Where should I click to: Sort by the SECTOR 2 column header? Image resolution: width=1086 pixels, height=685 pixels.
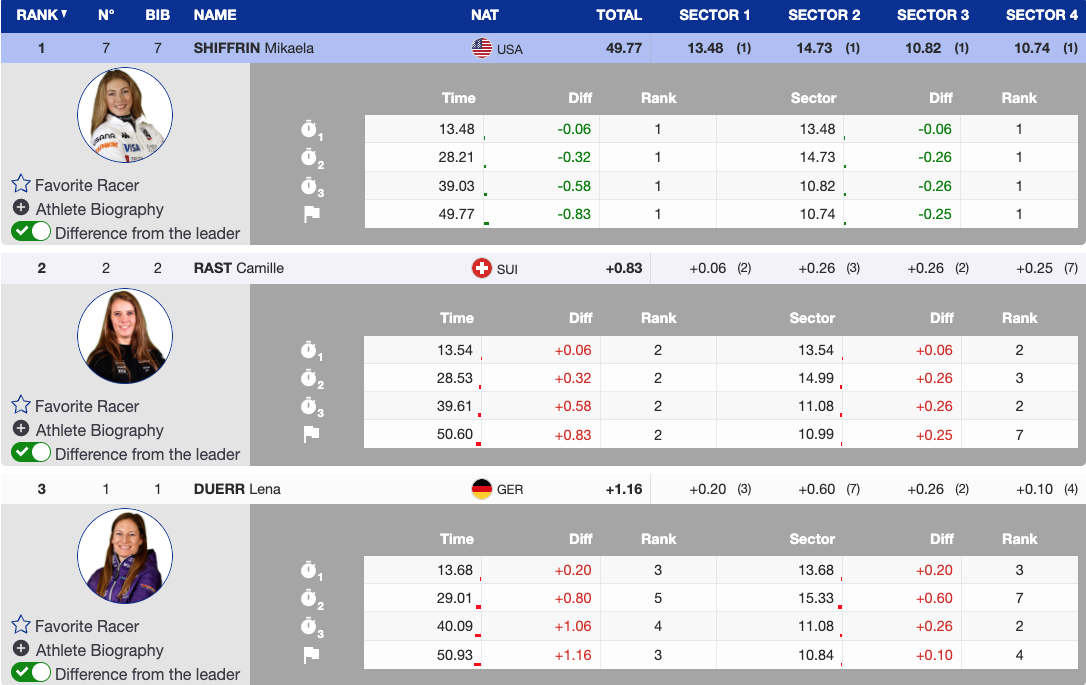coord(824,15)
